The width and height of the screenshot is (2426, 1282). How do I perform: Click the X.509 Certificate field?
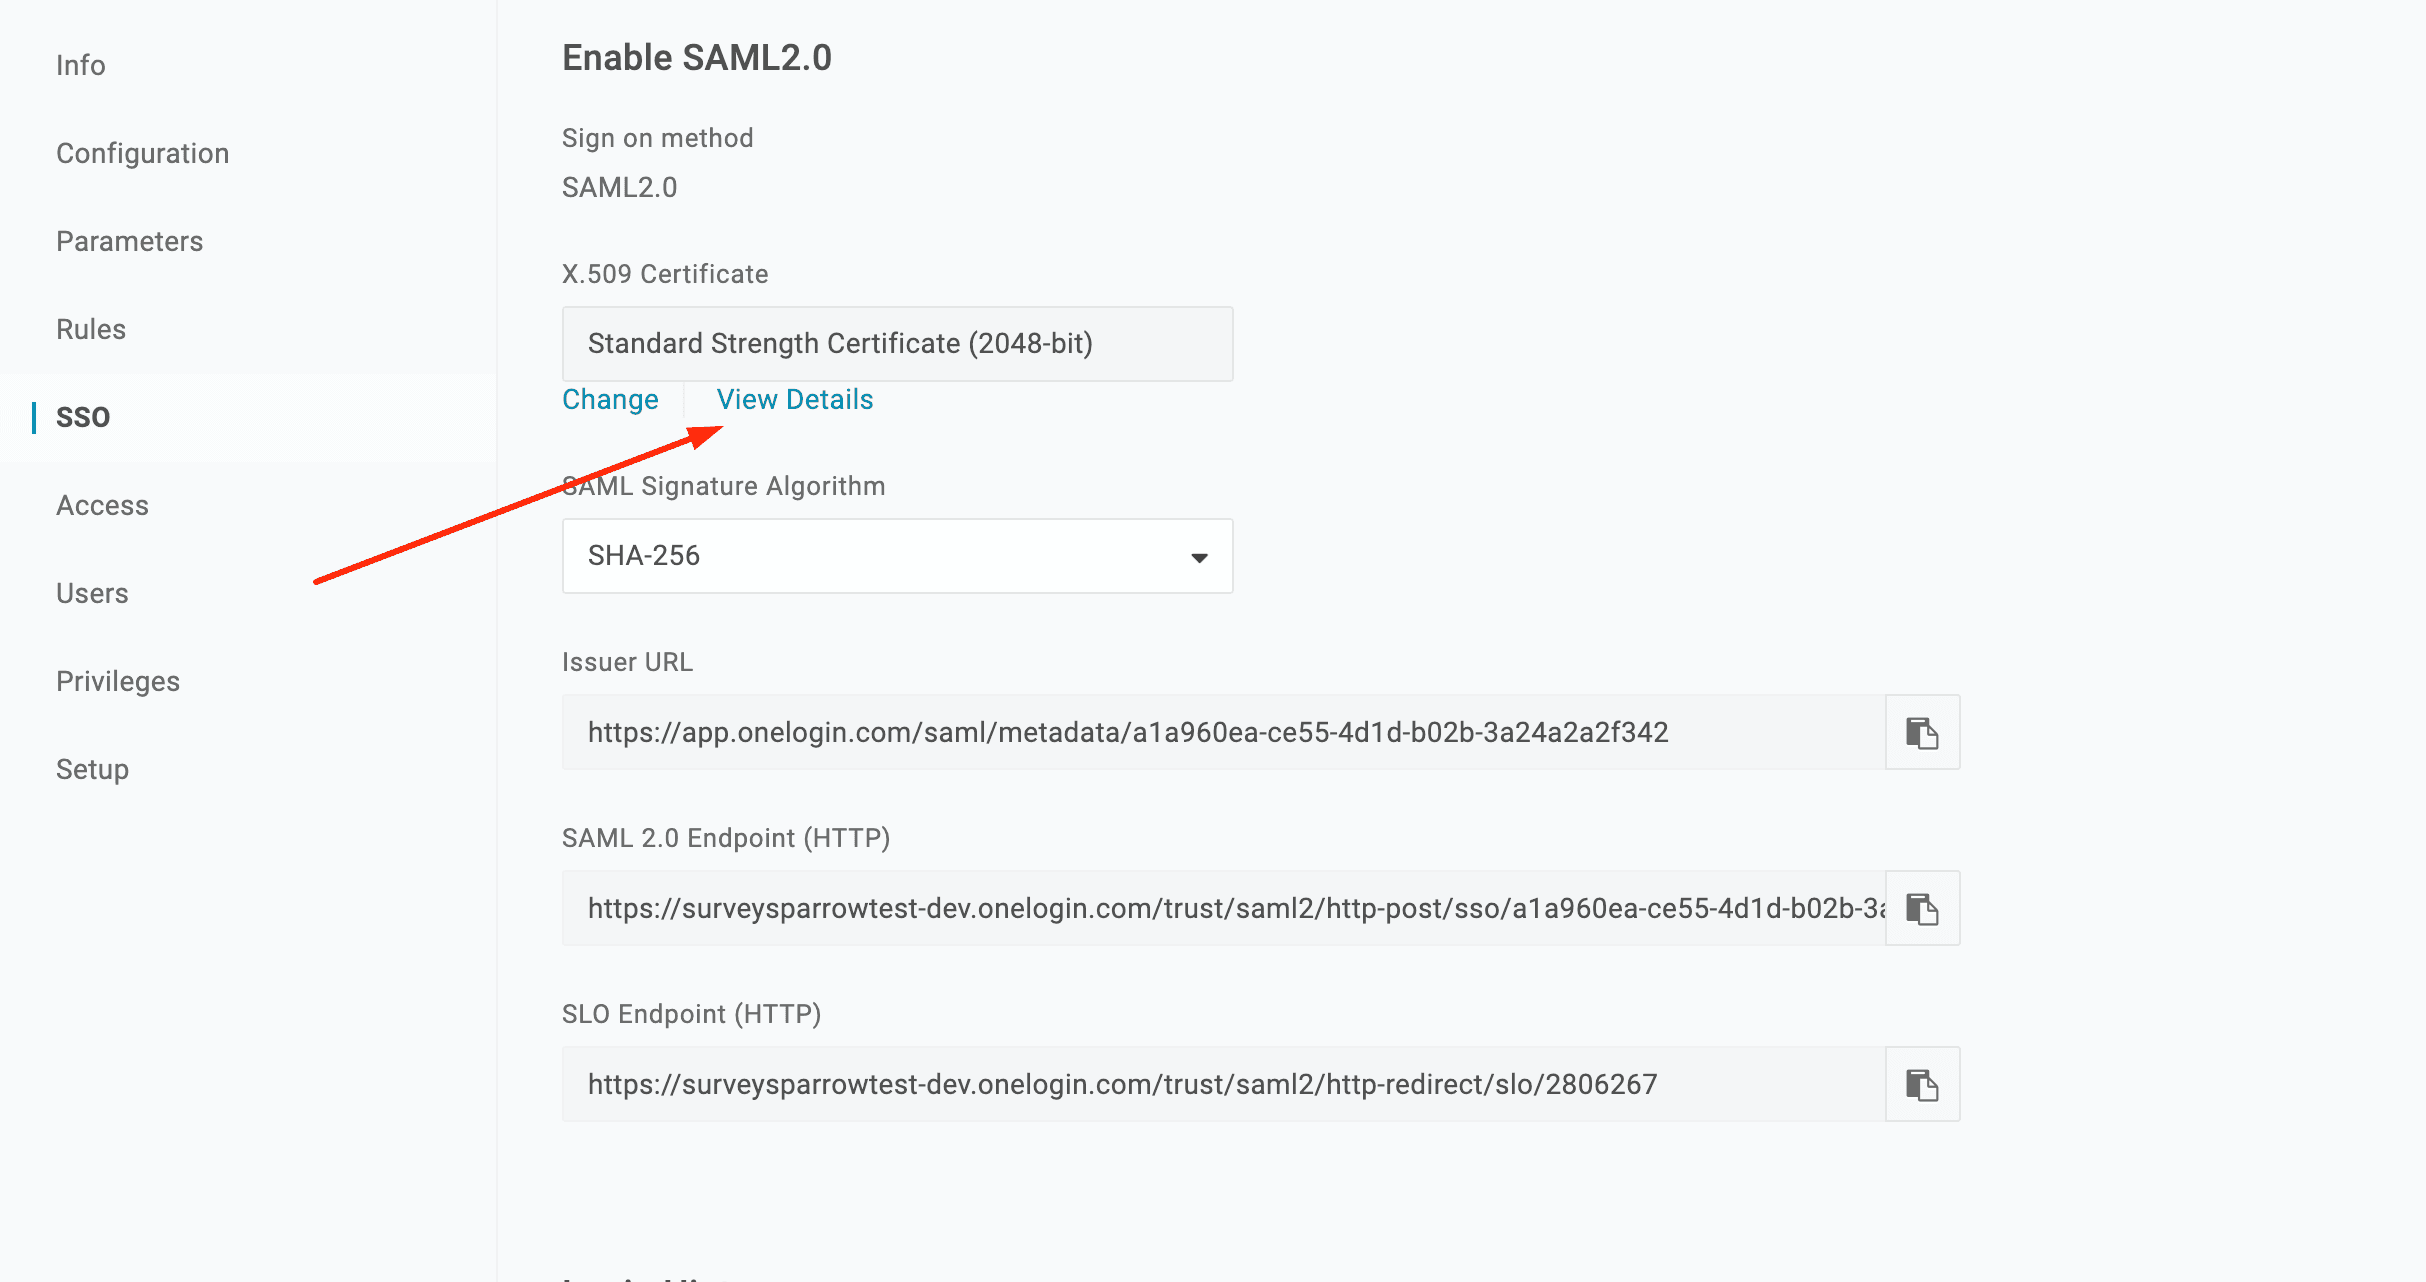point(896,344)
